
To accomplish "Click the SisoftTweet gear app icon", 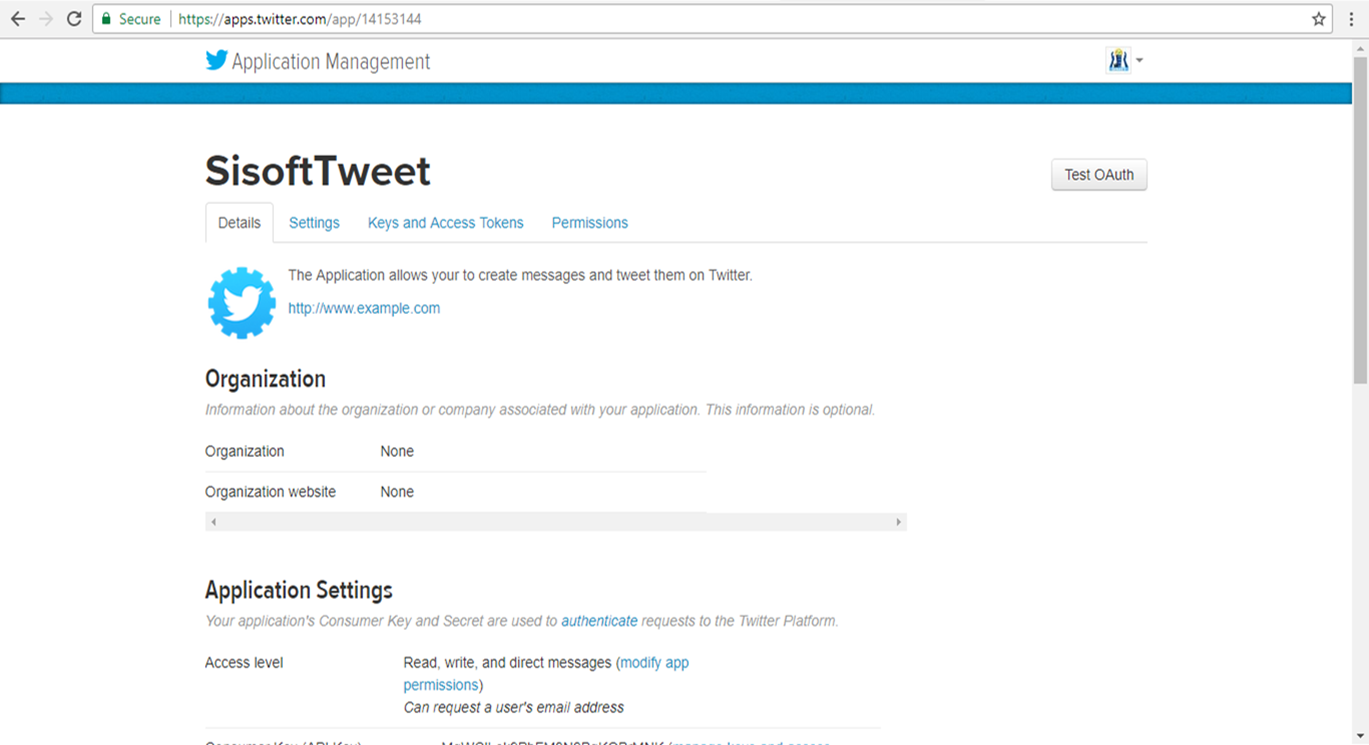I will click(242, 302).
